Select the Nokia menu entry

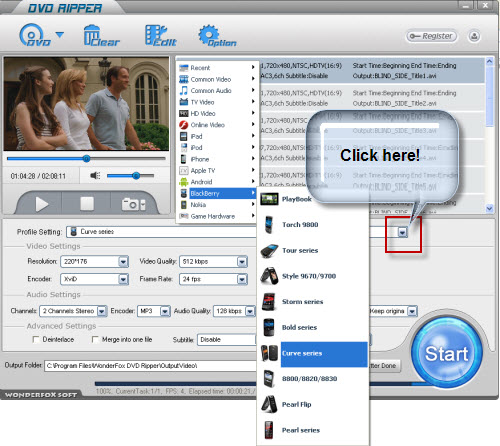[217, 205]
